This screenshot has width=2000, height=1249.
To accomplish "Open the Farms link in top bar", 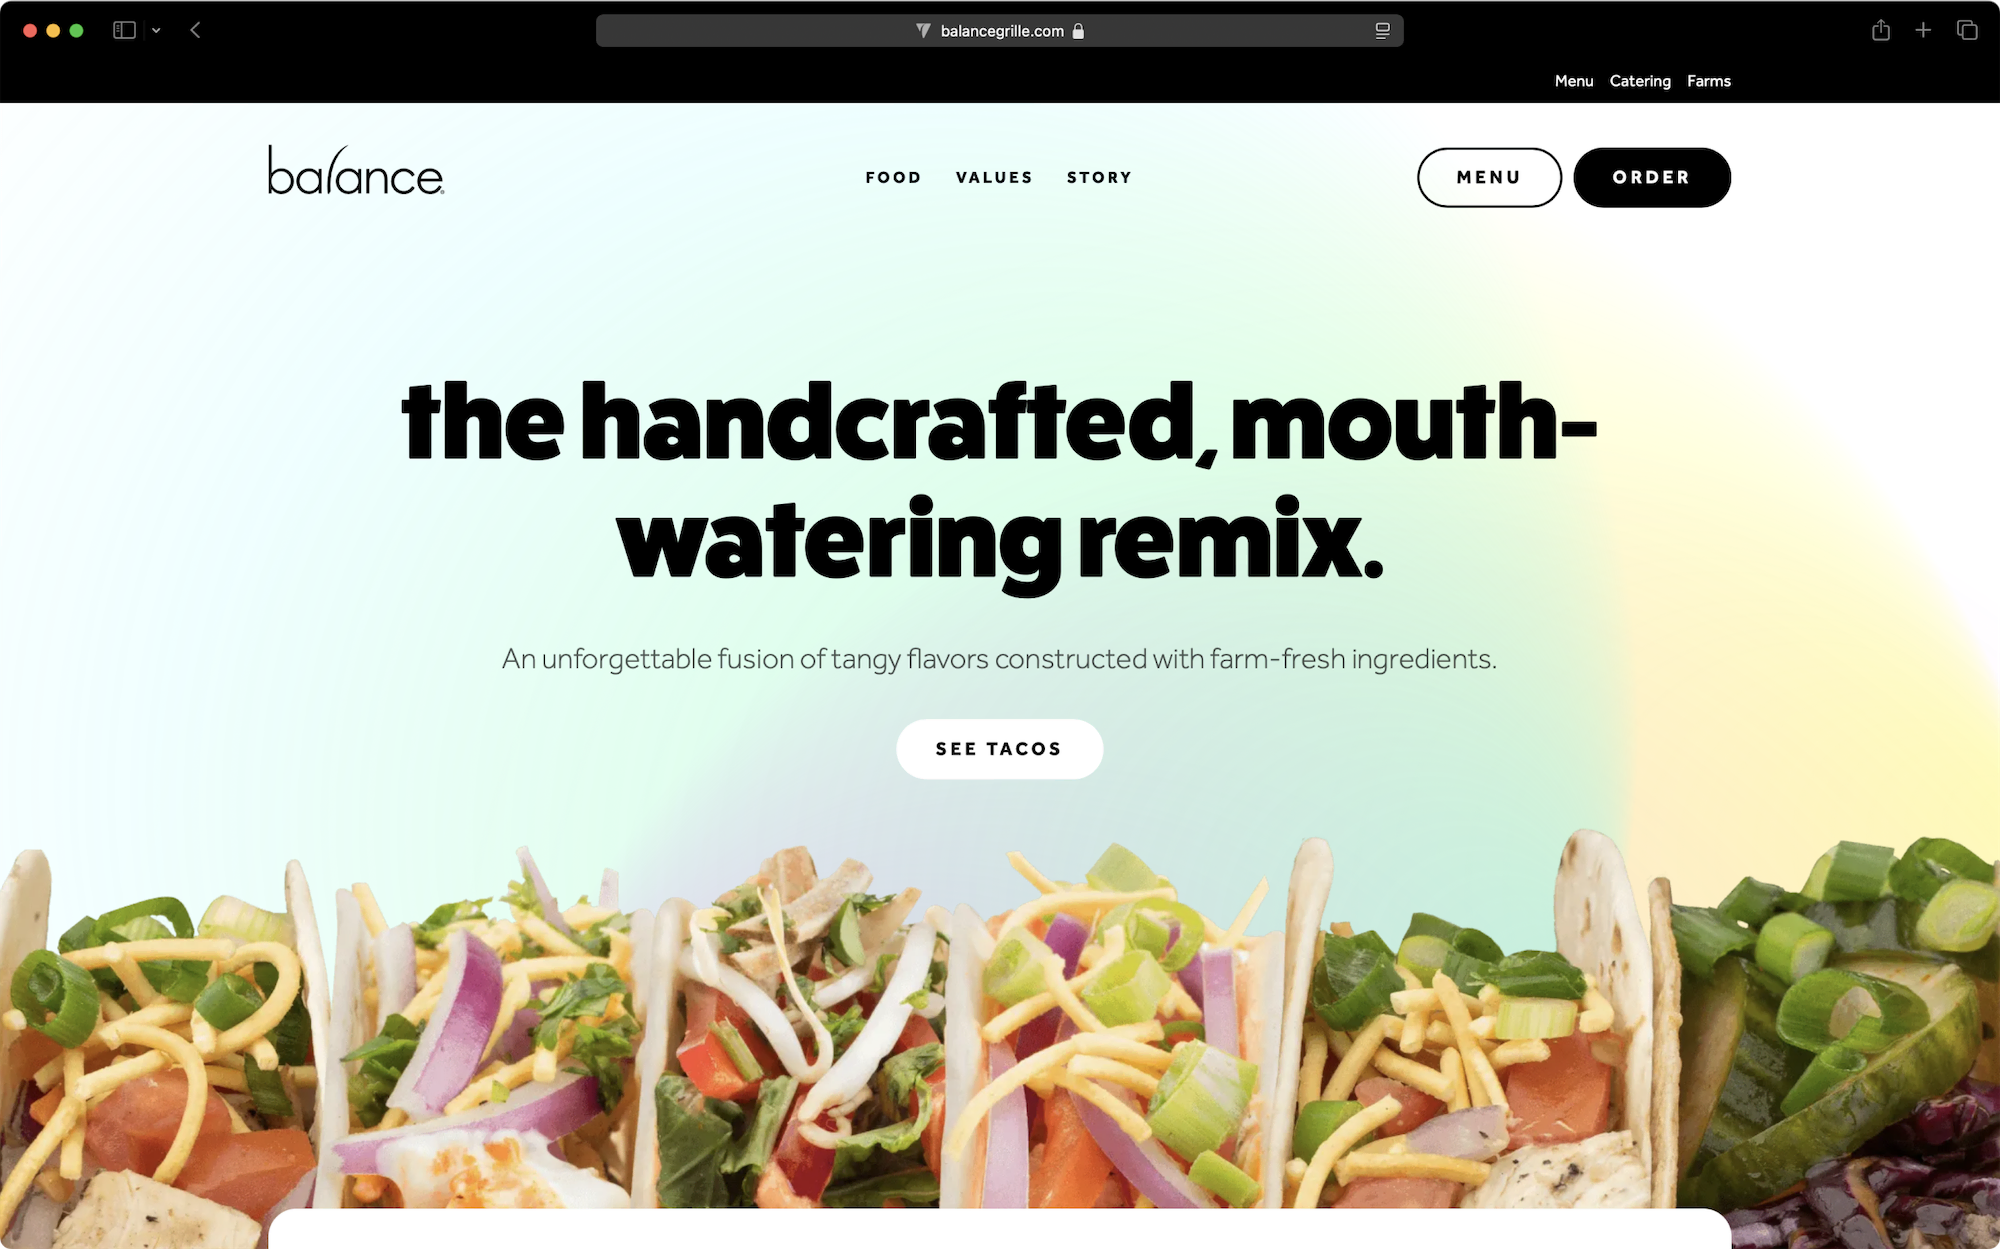I will tap(1709, 81).
